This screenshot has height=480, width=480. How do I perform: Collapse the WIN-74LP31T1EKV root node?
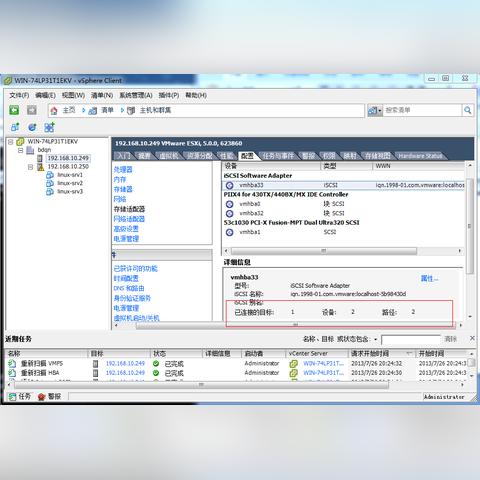(x=10, y=142)
